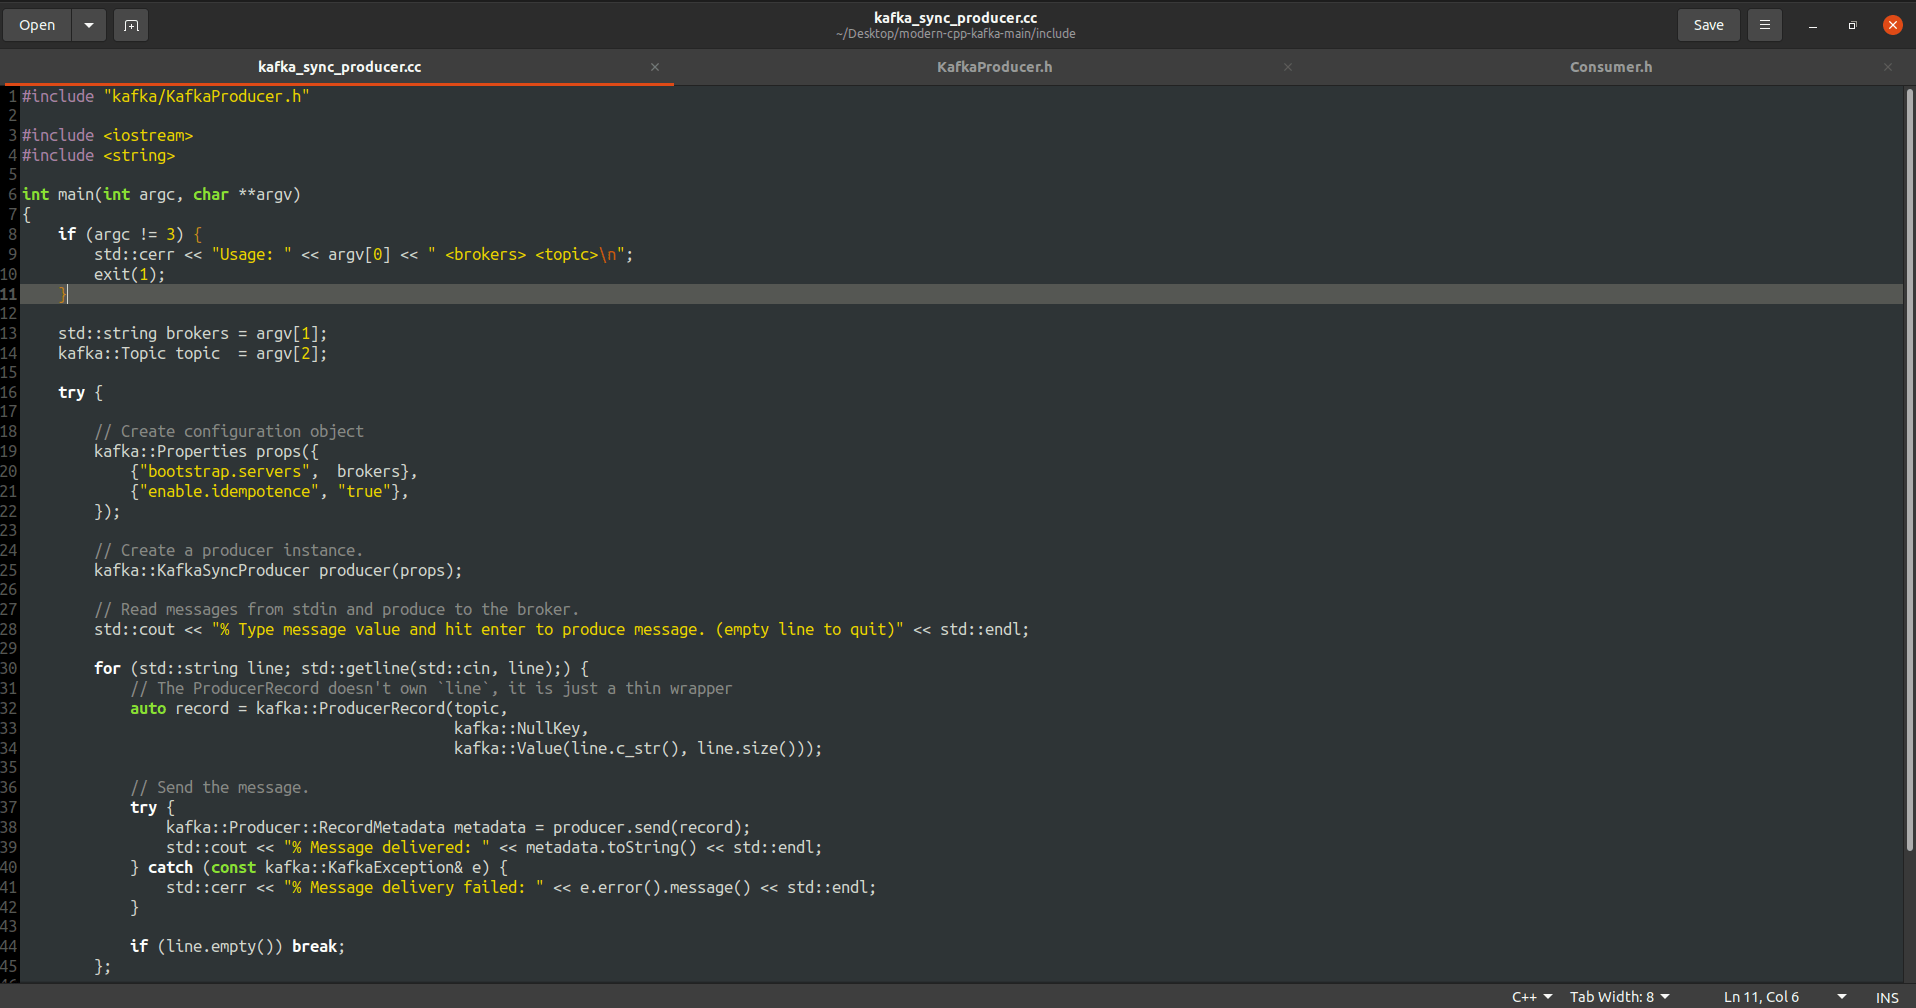Screen dimensions: 1916x1008
Task: Click on kafka::NullKey,
Action: tap(521, 728)
